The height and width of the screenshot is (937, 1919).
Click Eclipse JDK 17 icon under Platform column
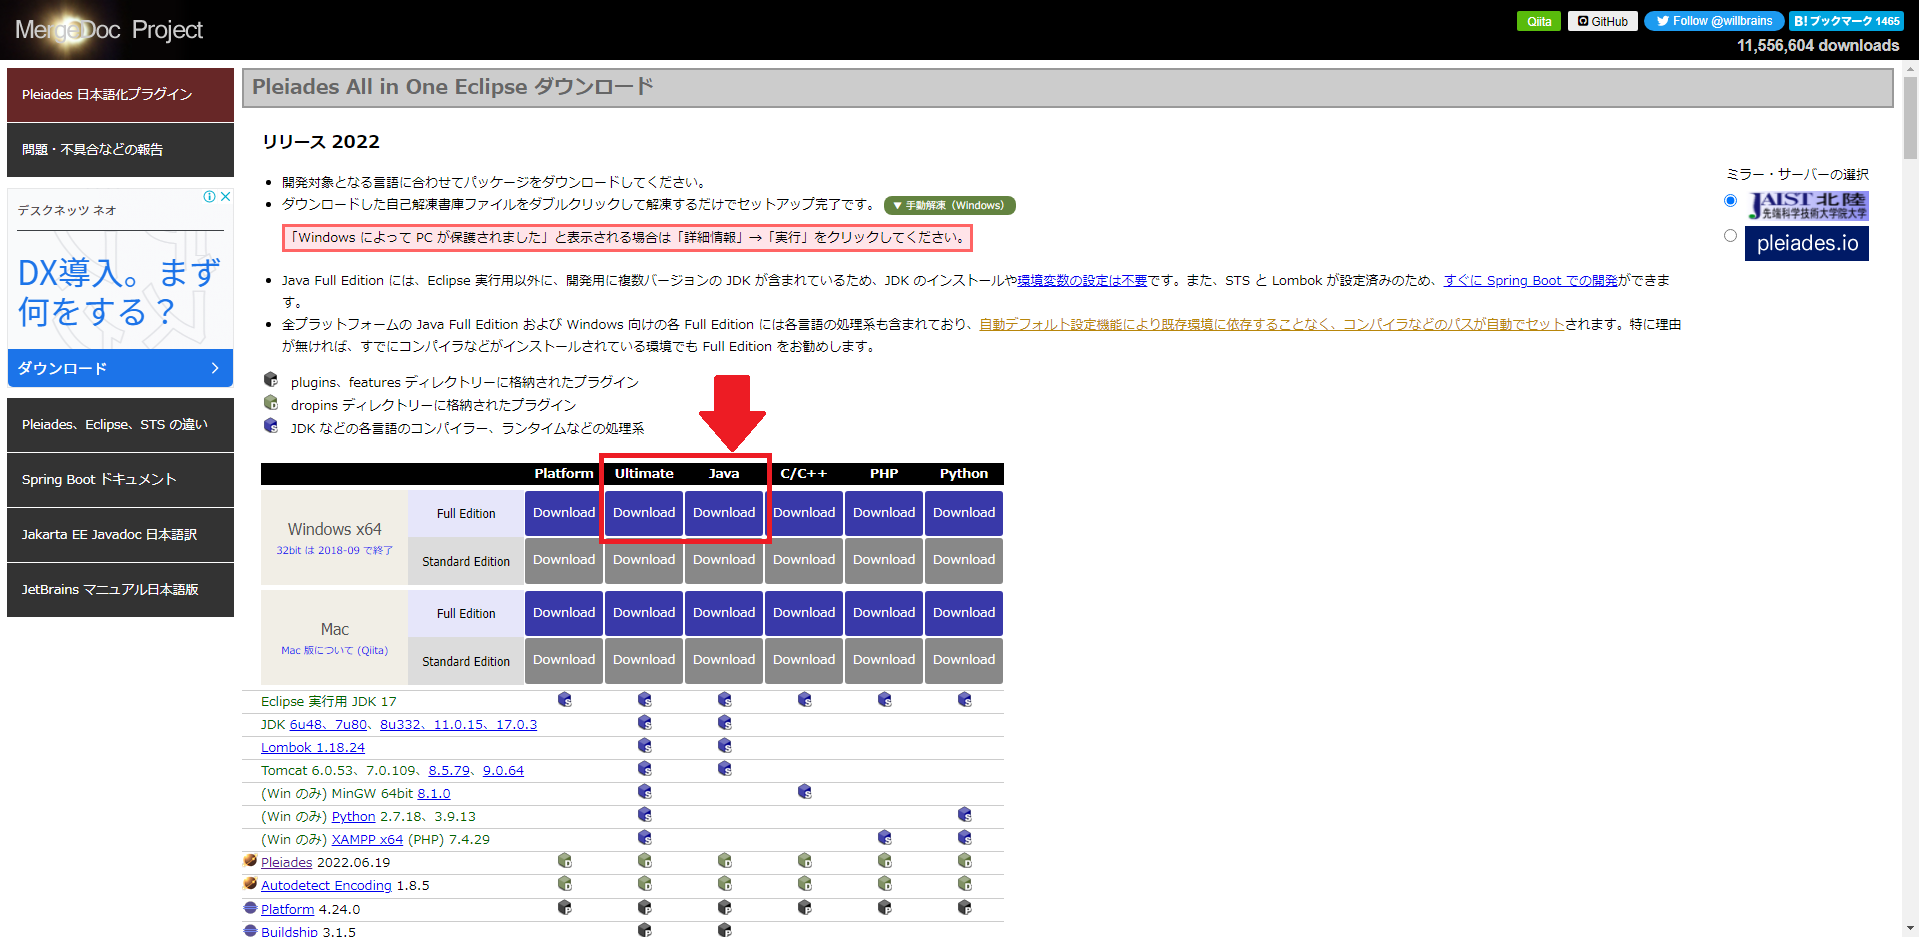[x=564, y=700]
